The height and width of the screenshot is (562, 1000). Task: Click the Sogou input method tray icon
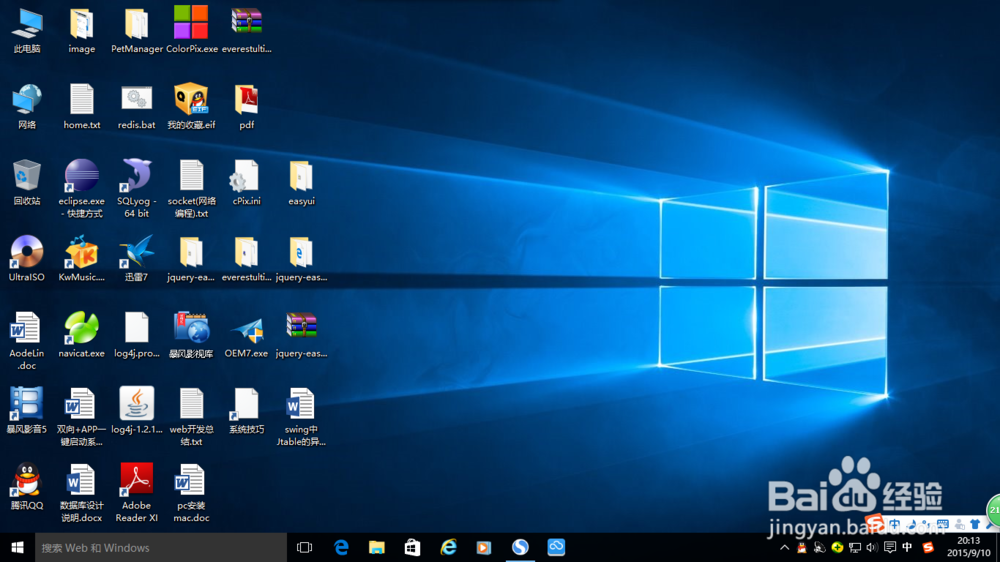pyautogui.click(x=928, y=547)
